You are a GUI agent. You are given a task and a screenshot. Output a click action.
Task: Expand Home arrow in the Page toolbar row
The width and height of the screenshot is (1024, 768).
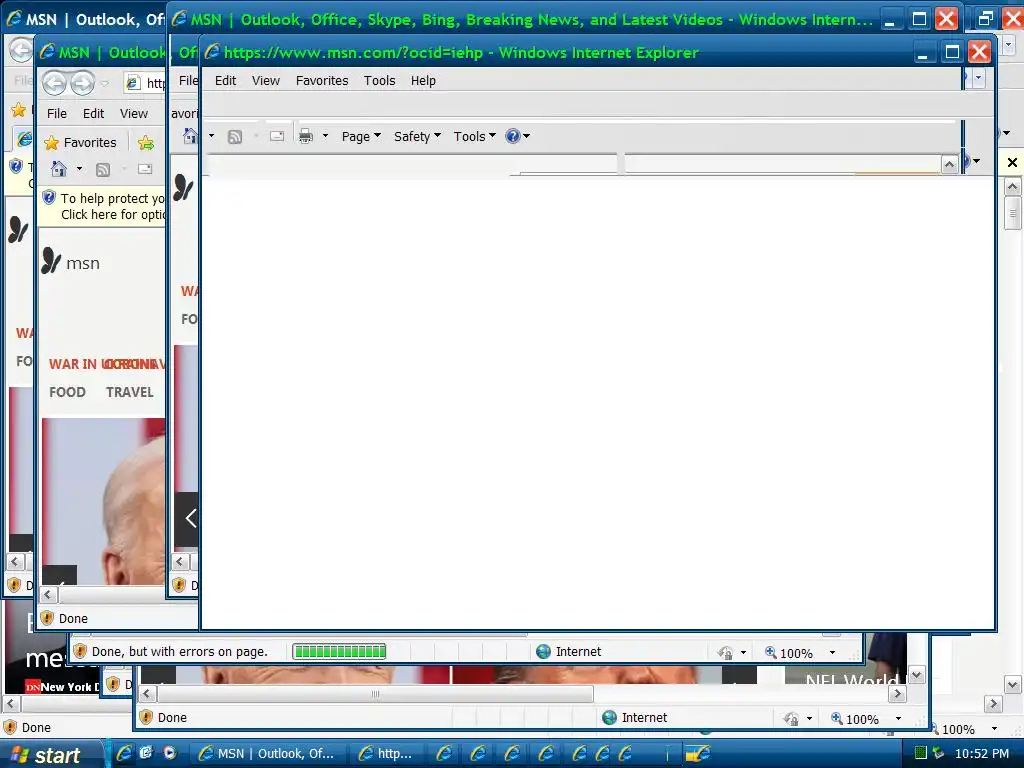(x=212, y=136)
